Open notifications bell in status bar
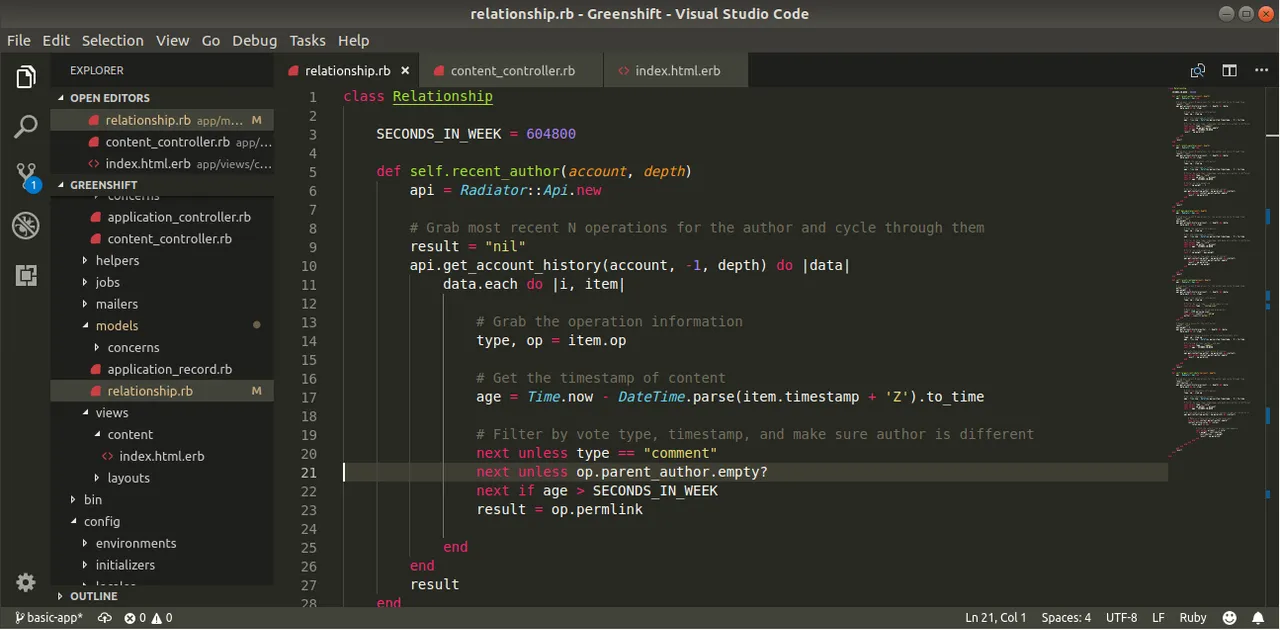 point(1259,618)
